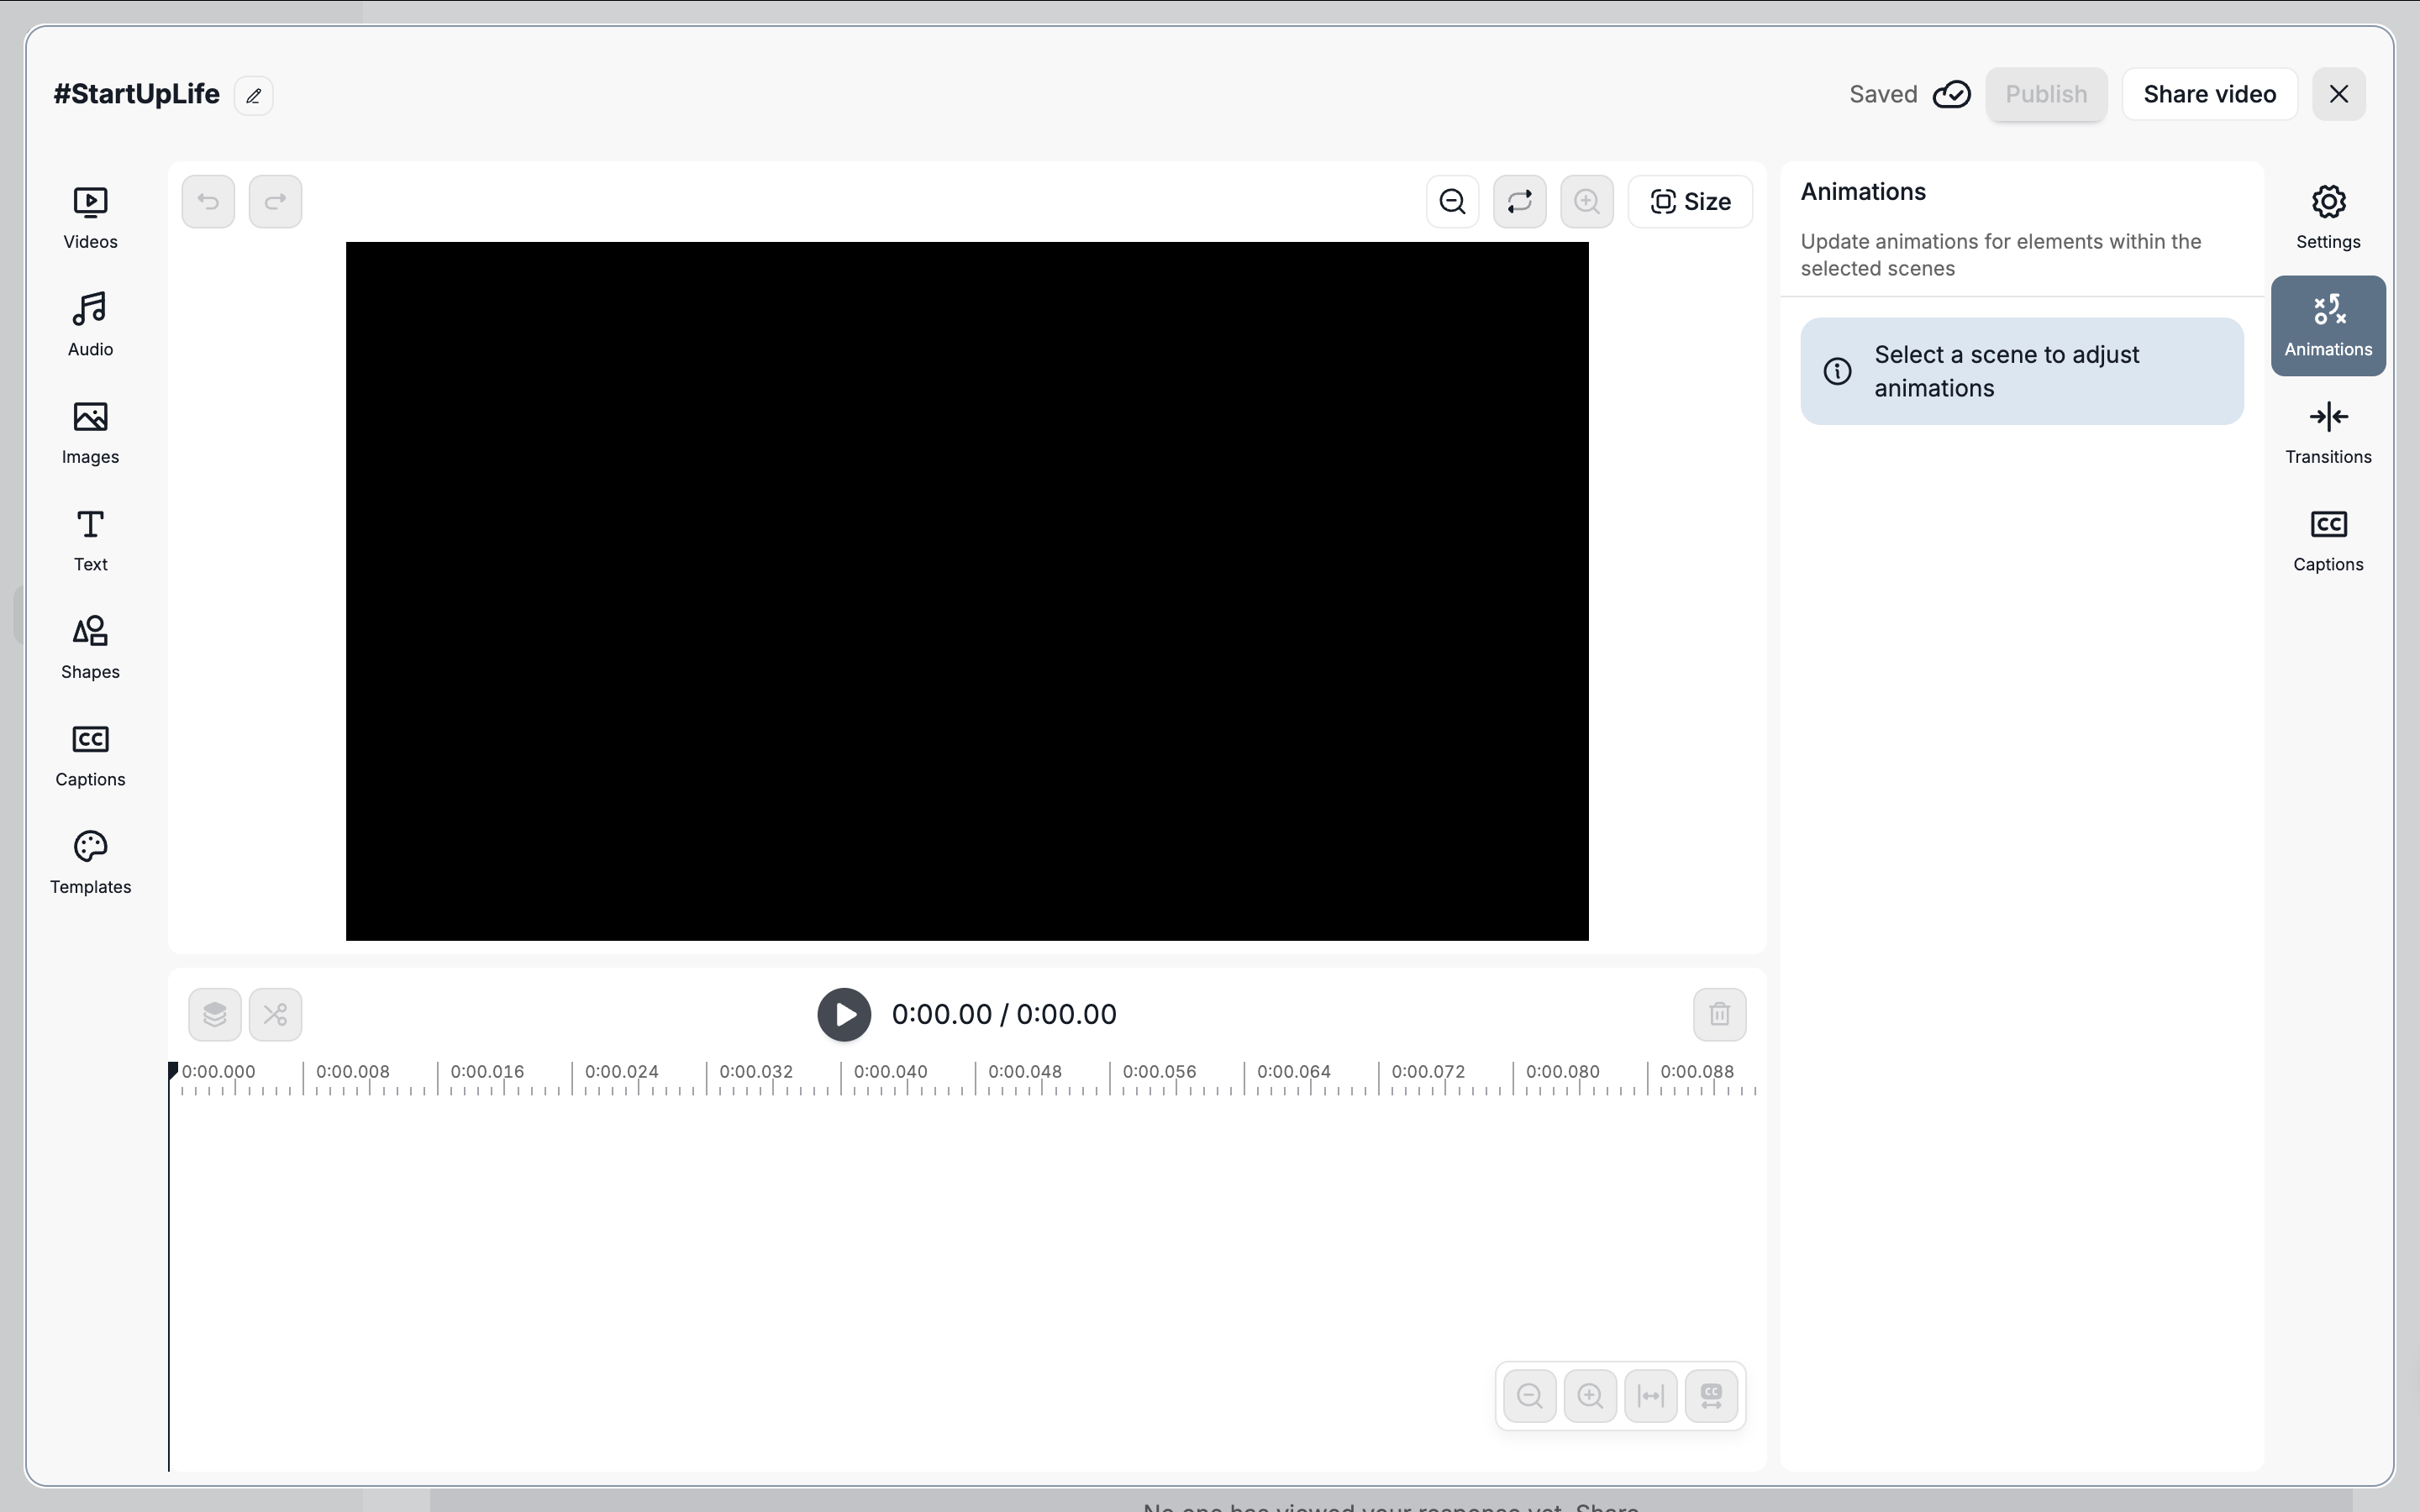The width and height of the screenshot is (2420, 1512).
Task: Play the video from the timeline
Action: [x=844, y=1015]
